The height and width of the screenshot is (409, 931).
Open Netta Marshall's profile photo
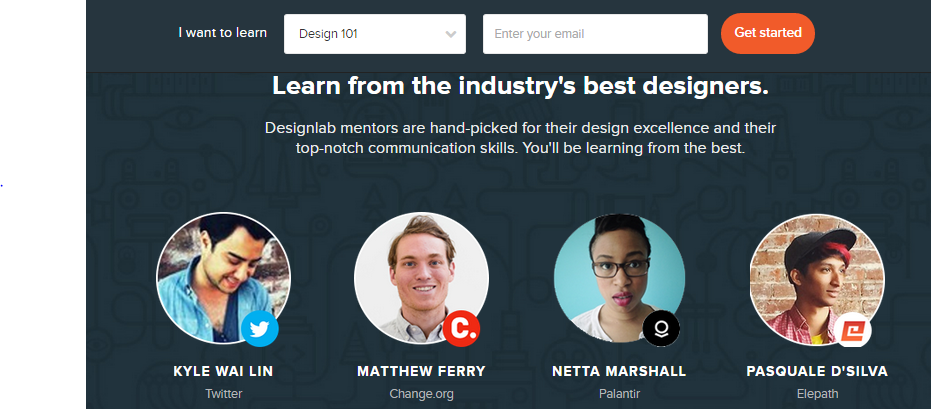(x=619, y=277)
